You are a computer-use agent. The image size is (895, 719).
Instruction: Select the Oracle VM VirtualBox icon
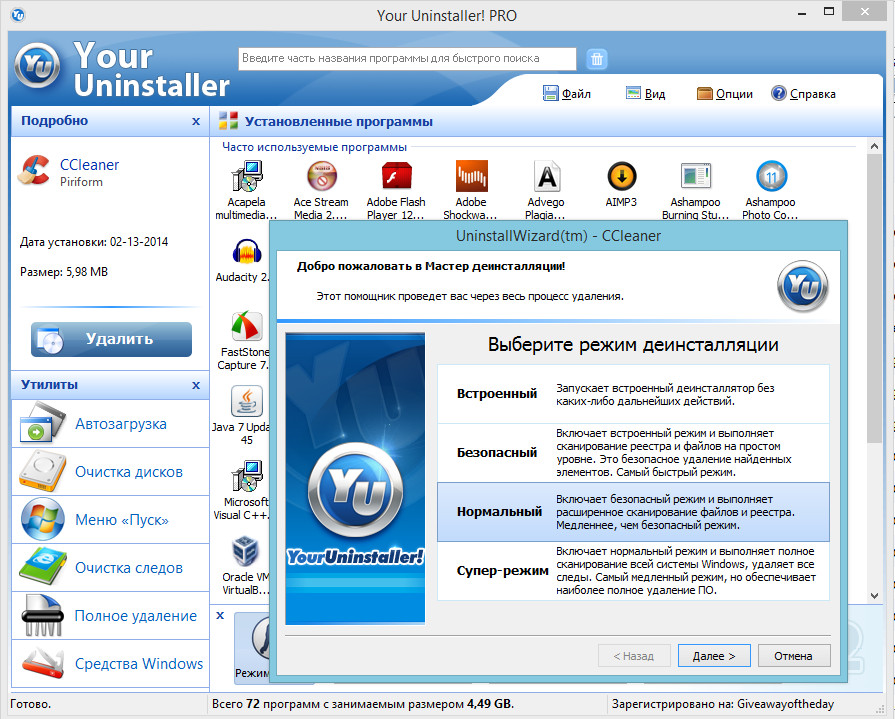coord(247,551)
